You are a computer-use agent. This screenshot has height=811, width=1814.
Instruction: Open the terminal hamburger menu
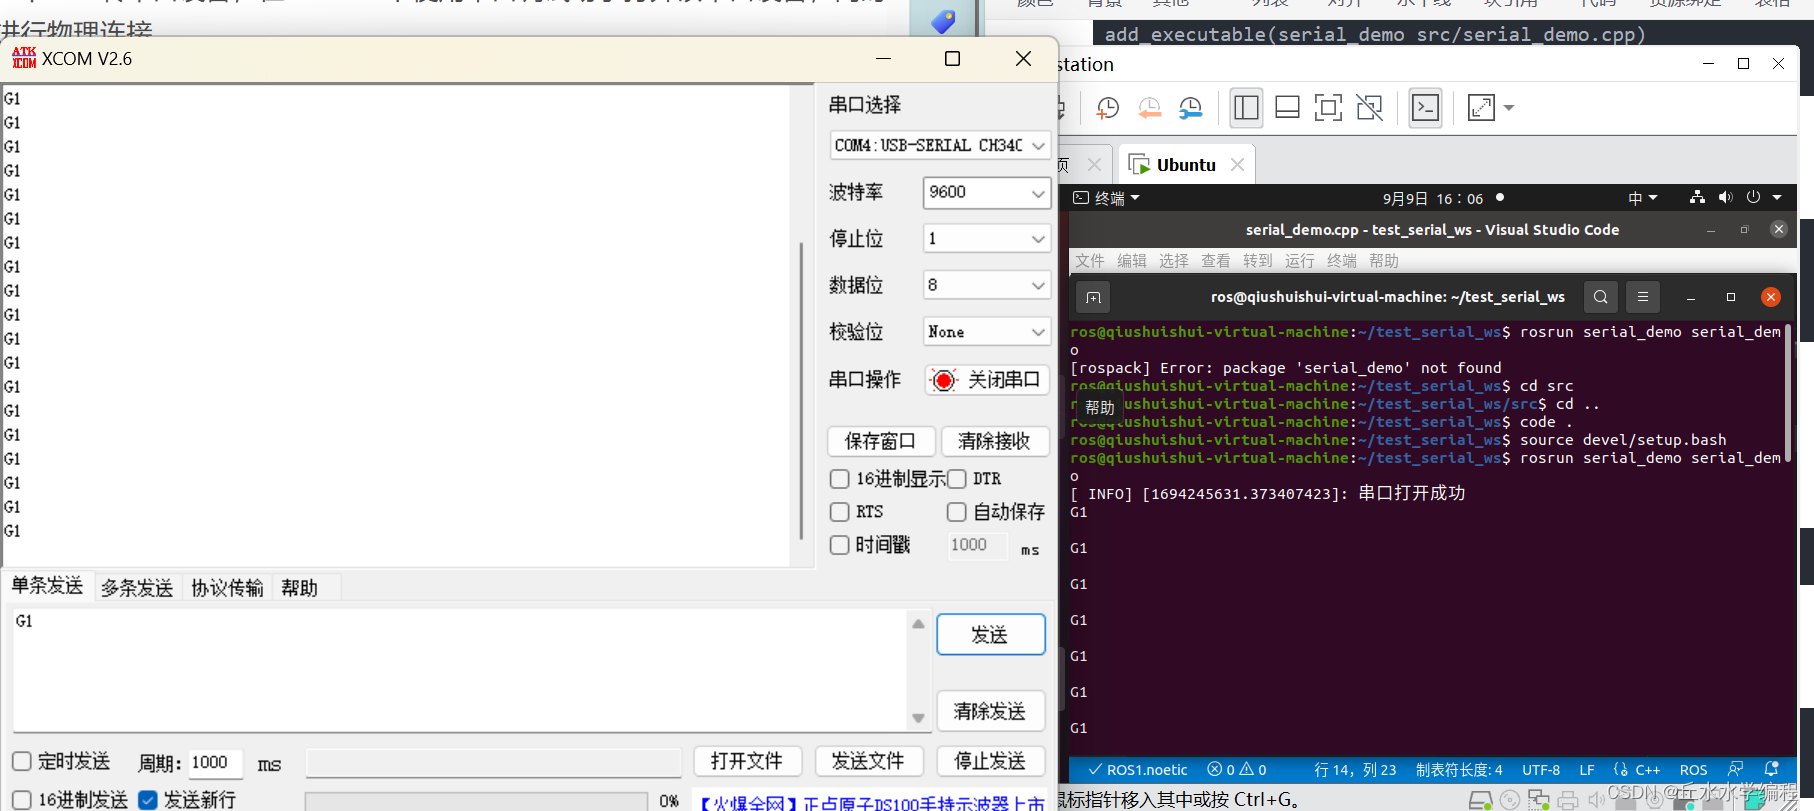(1642, 297)
